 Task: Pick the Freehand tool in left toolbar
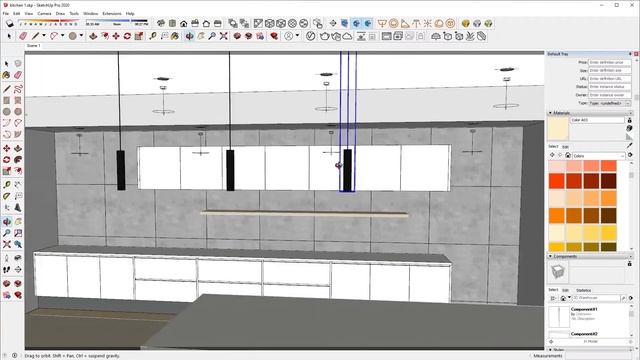click(x=18, y=89)
